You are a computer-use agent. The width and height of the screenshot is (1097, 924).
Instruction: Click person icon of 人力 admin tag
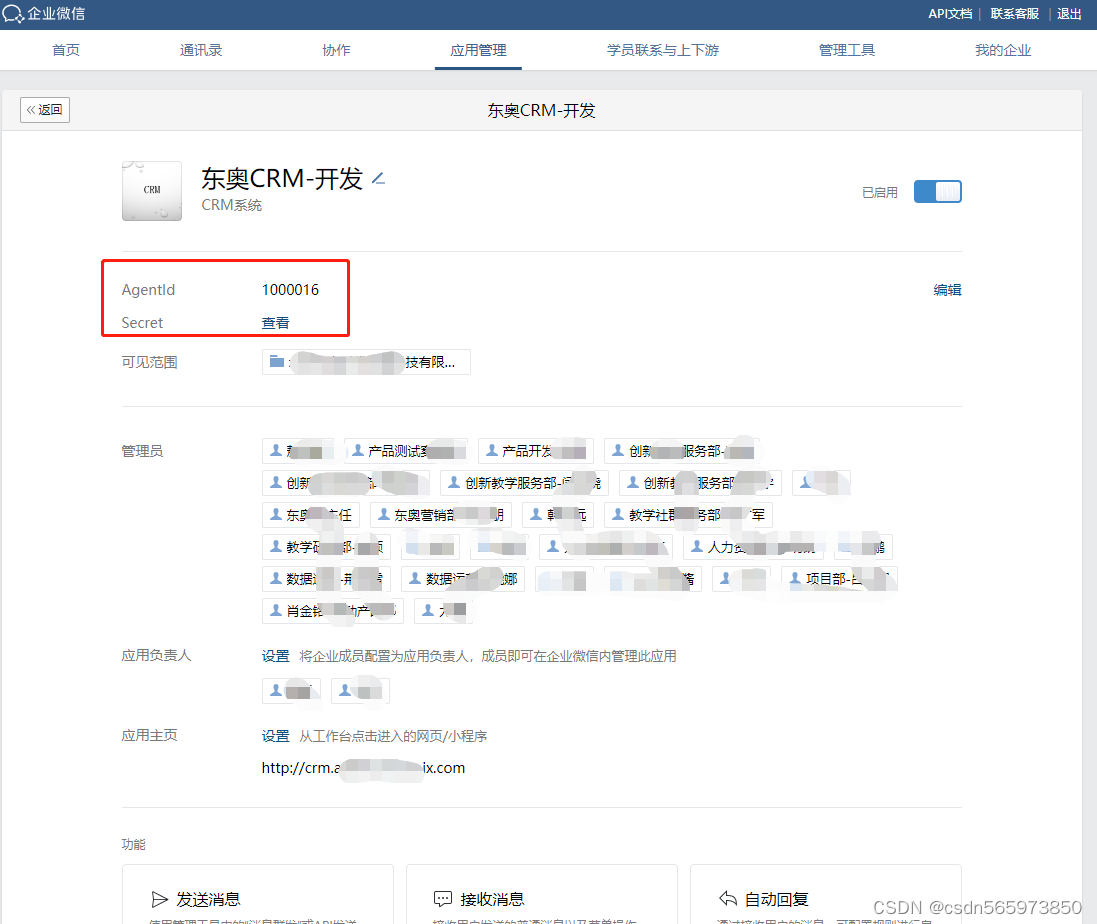(697, 546)
